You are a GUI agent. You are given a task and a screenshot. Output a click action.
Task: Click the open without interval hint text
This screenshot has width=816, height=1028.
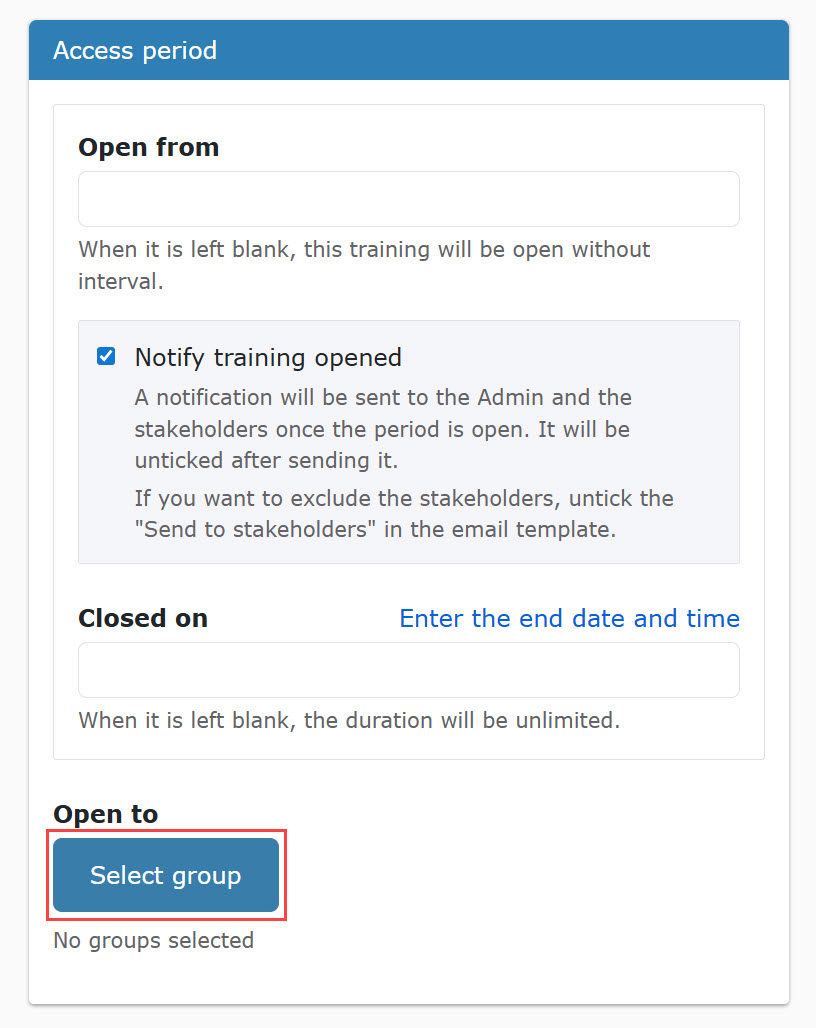(364, 266)
